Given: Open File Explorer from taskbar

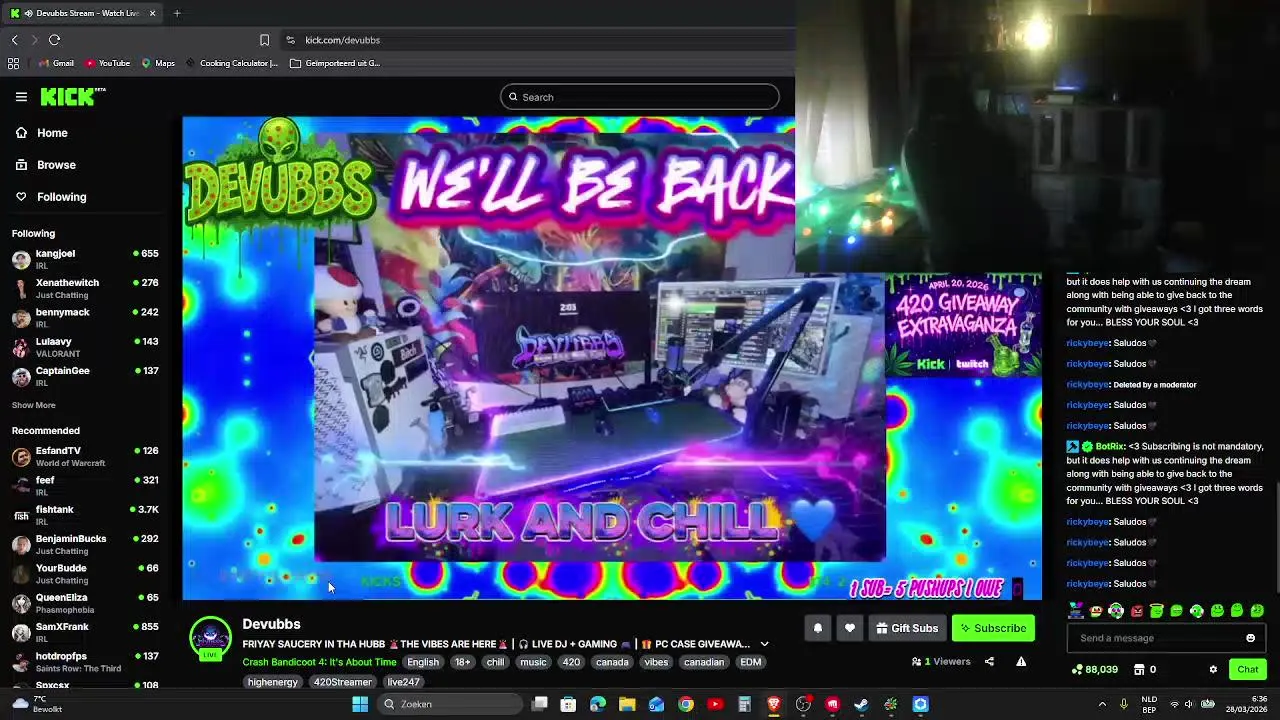Looking at the screenshot, I should [627, 704].
